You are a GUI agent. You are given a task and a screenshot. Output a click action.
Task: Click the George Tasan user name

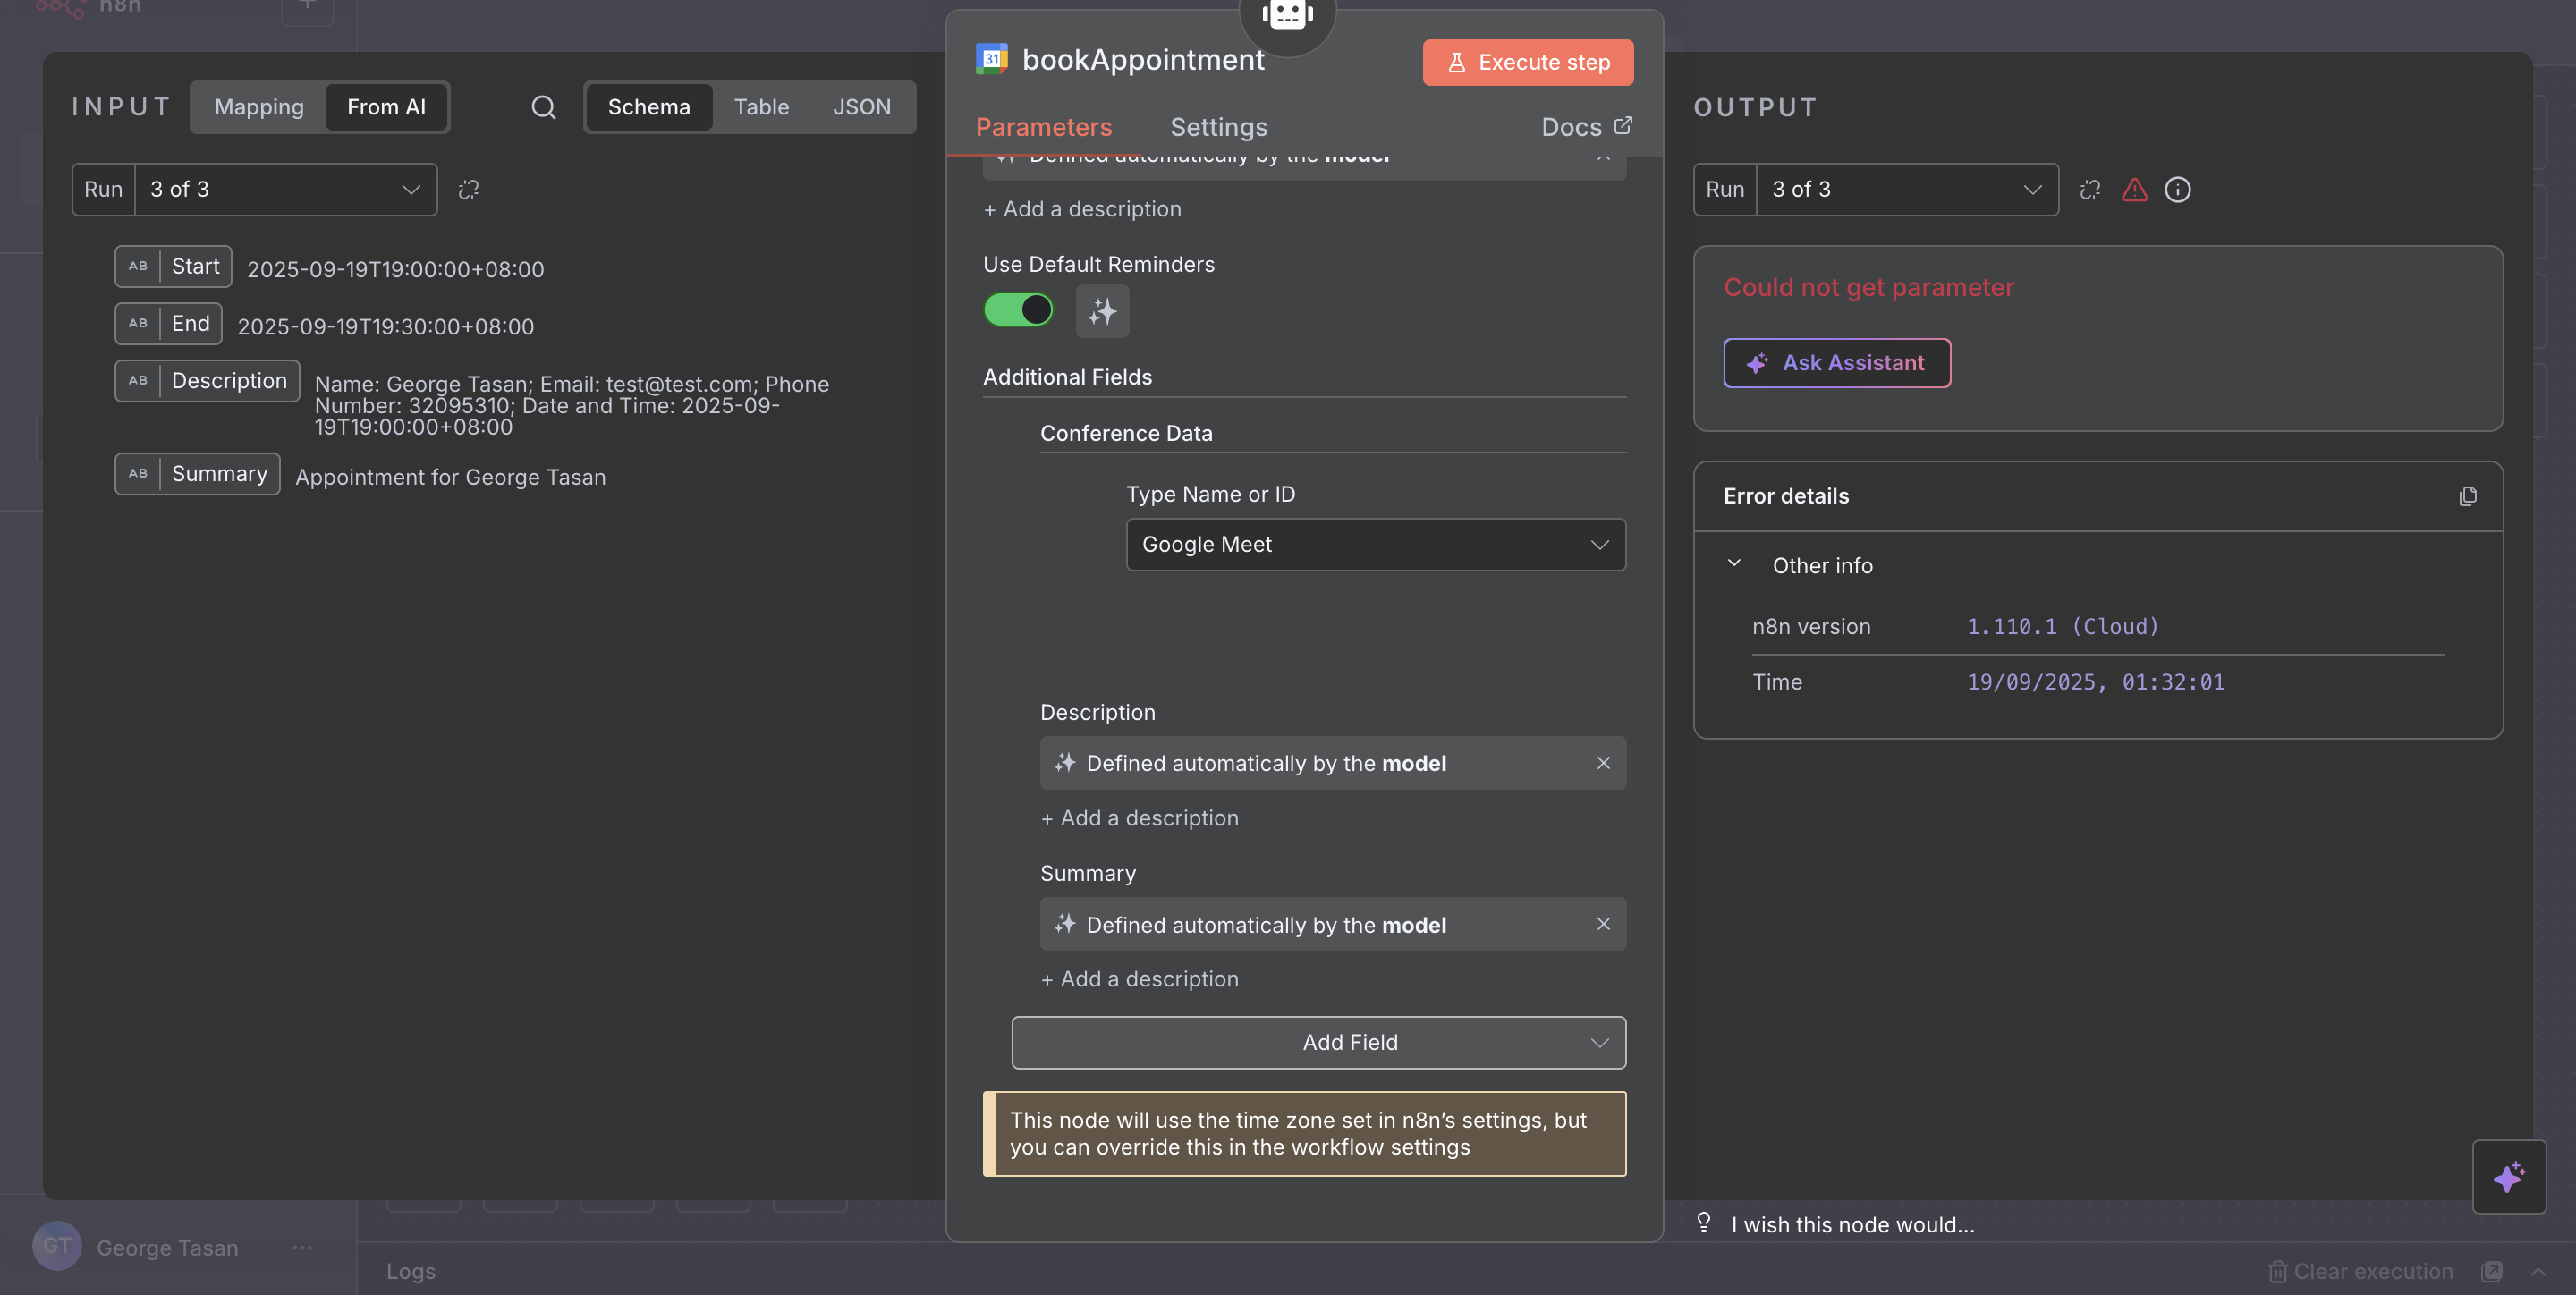click(167, 1247)
